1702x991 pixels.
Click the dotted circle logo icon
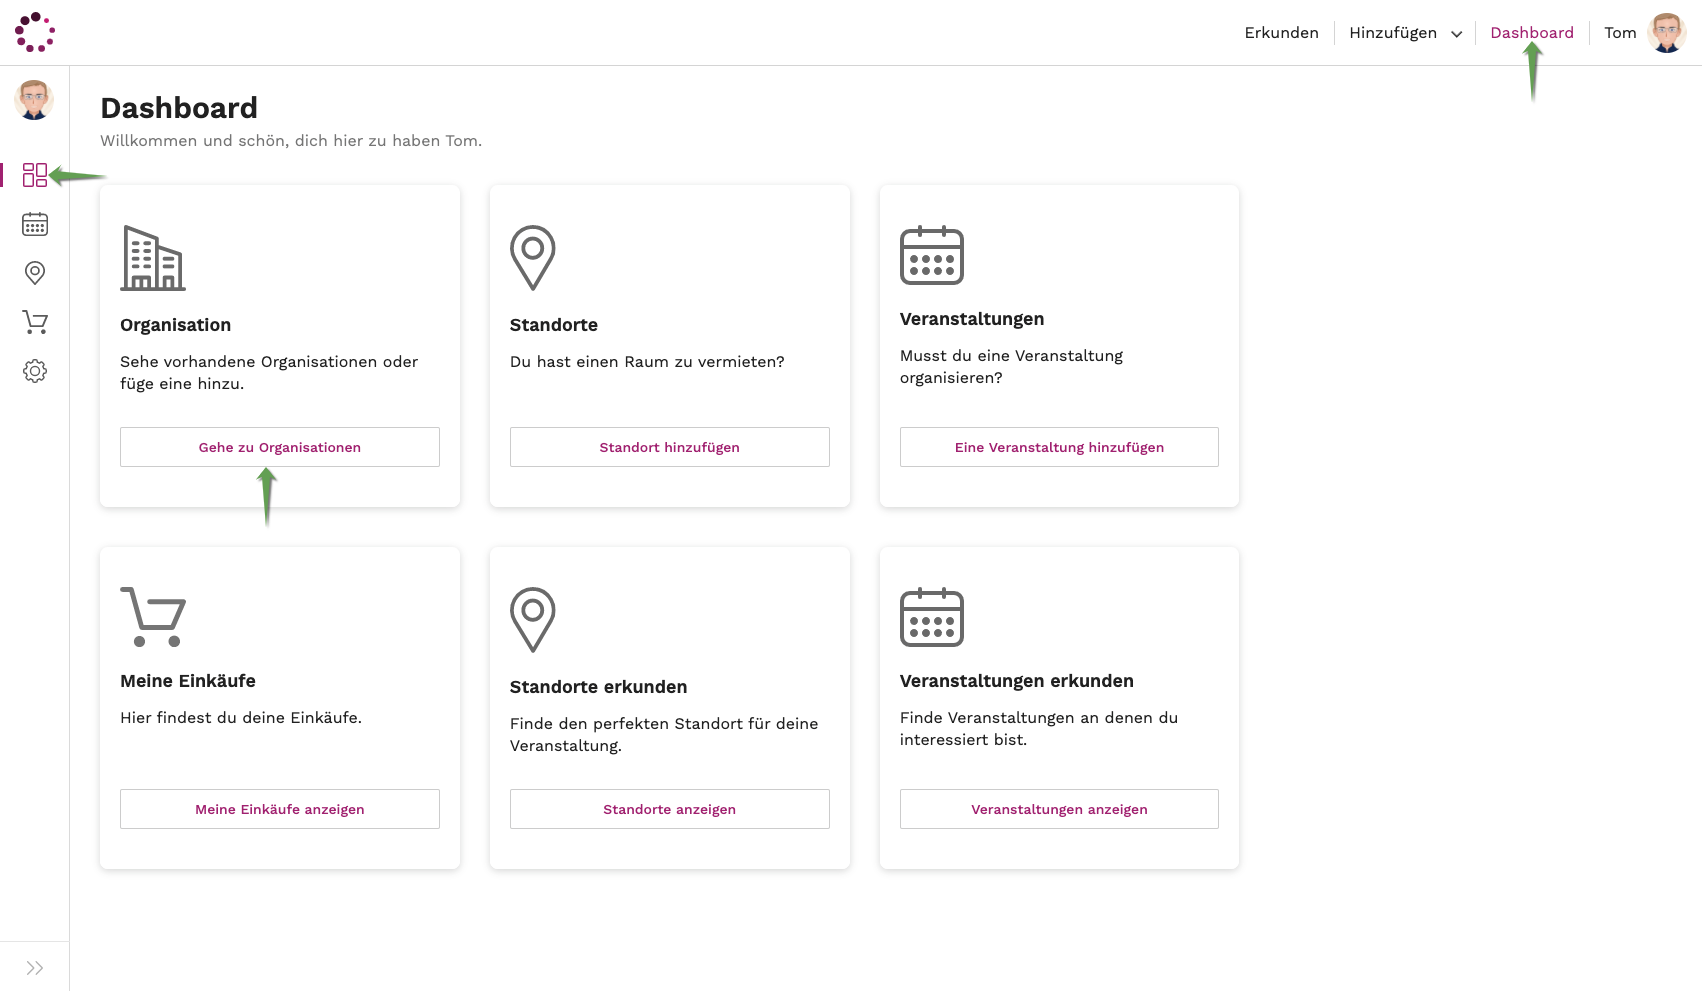point(35,32)
